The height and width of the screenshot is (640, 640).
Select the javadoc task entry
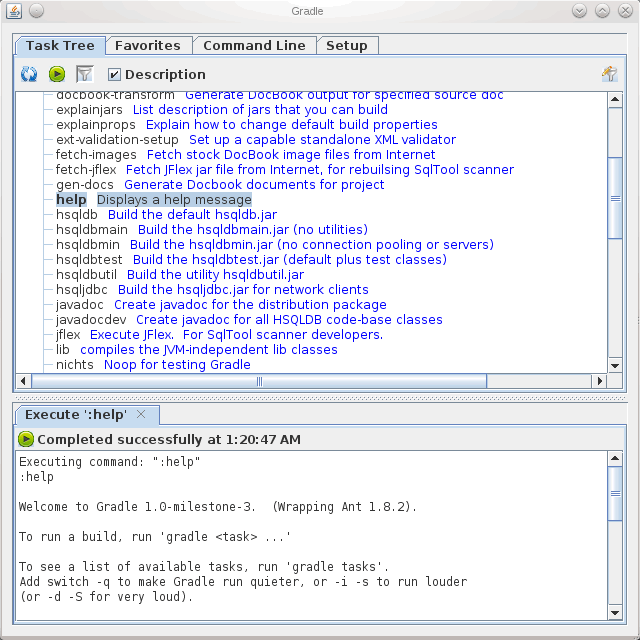click(80, 305)
